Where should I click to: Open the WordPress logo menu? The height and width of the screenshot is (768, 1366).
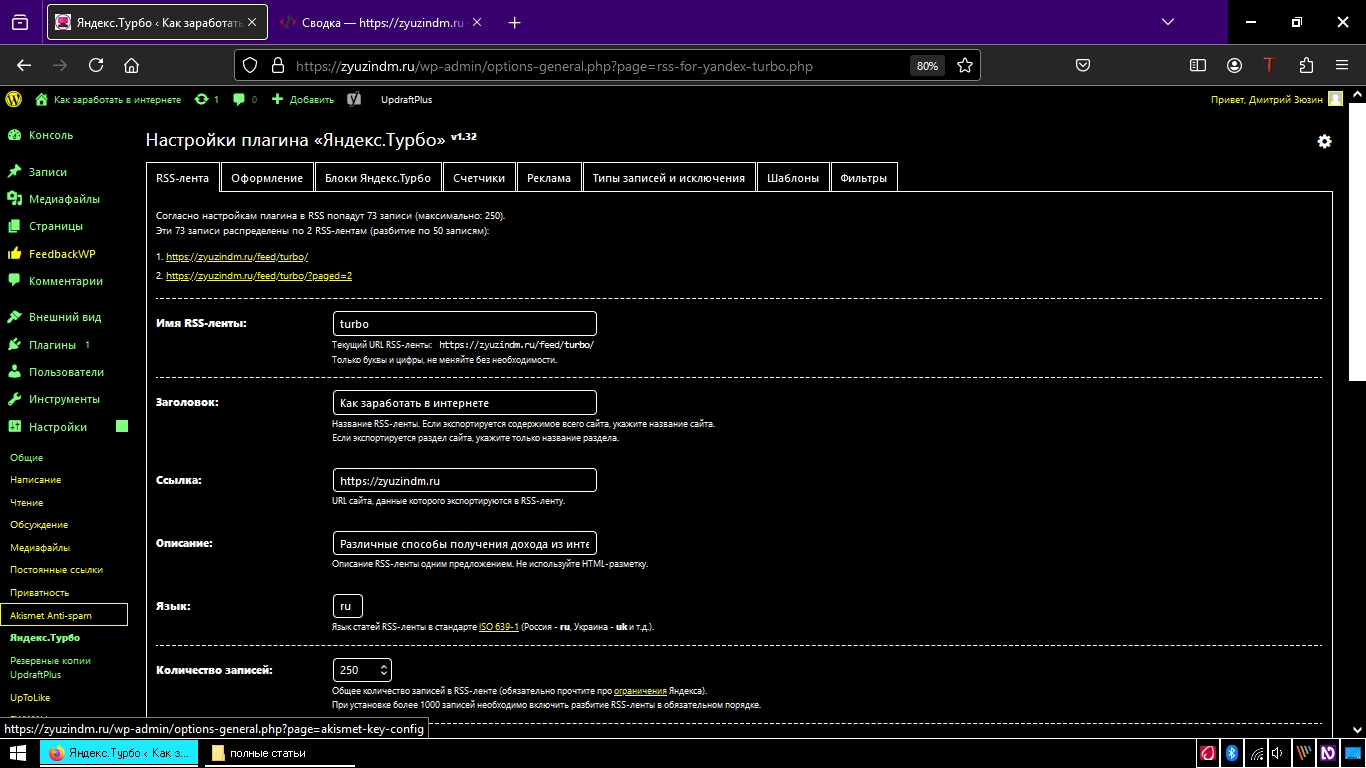pyautogui.click(x=14, y=99)
